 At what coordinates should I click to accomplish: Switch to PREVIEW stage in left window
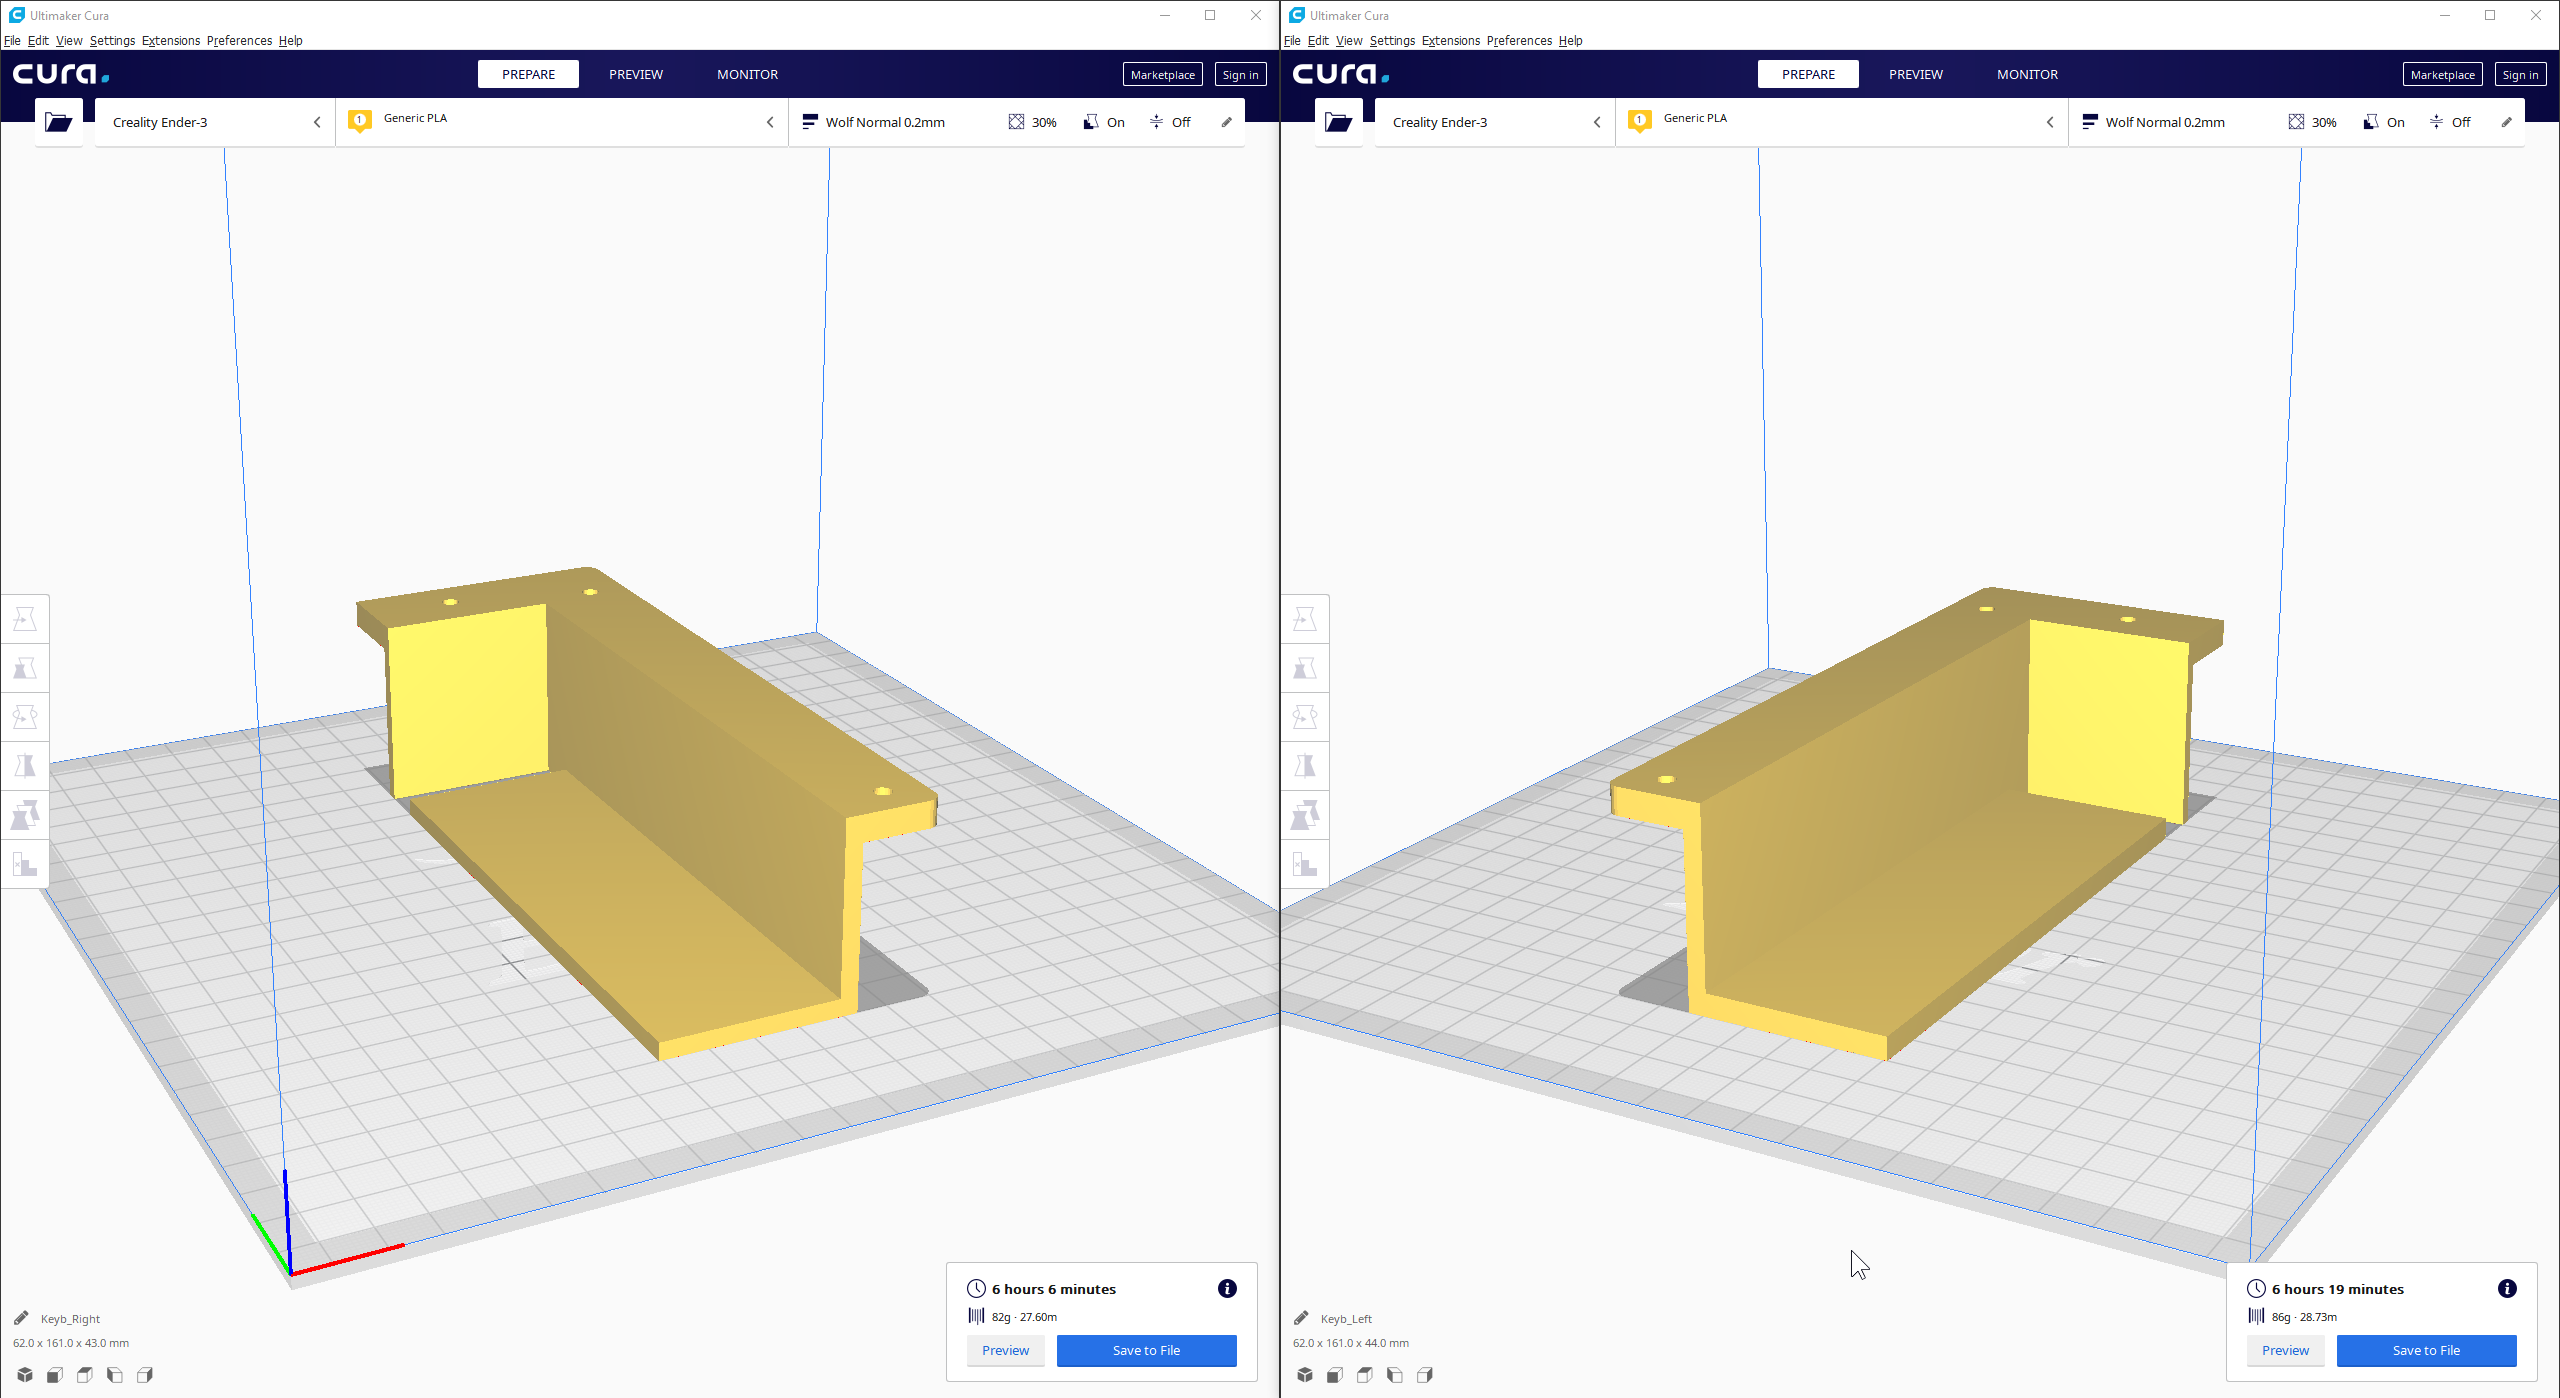point(636,74)
